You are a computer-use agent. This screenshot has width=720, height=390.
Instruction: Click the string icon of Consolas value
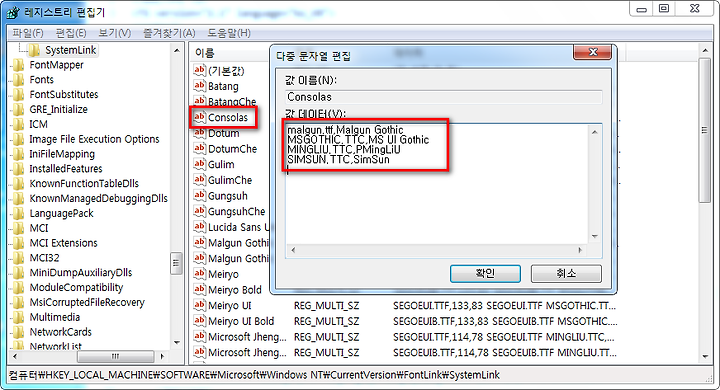pos(199,117)
